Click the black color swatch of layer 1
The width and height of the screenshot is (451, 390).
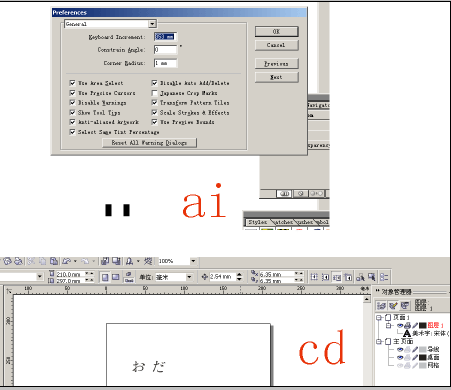click(x=423, y=325)
